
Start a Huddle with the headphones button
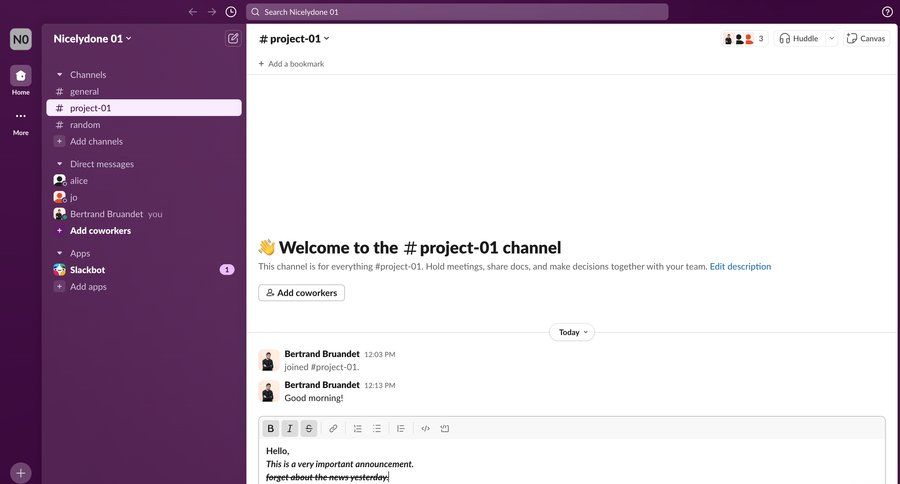pos(799,38)
